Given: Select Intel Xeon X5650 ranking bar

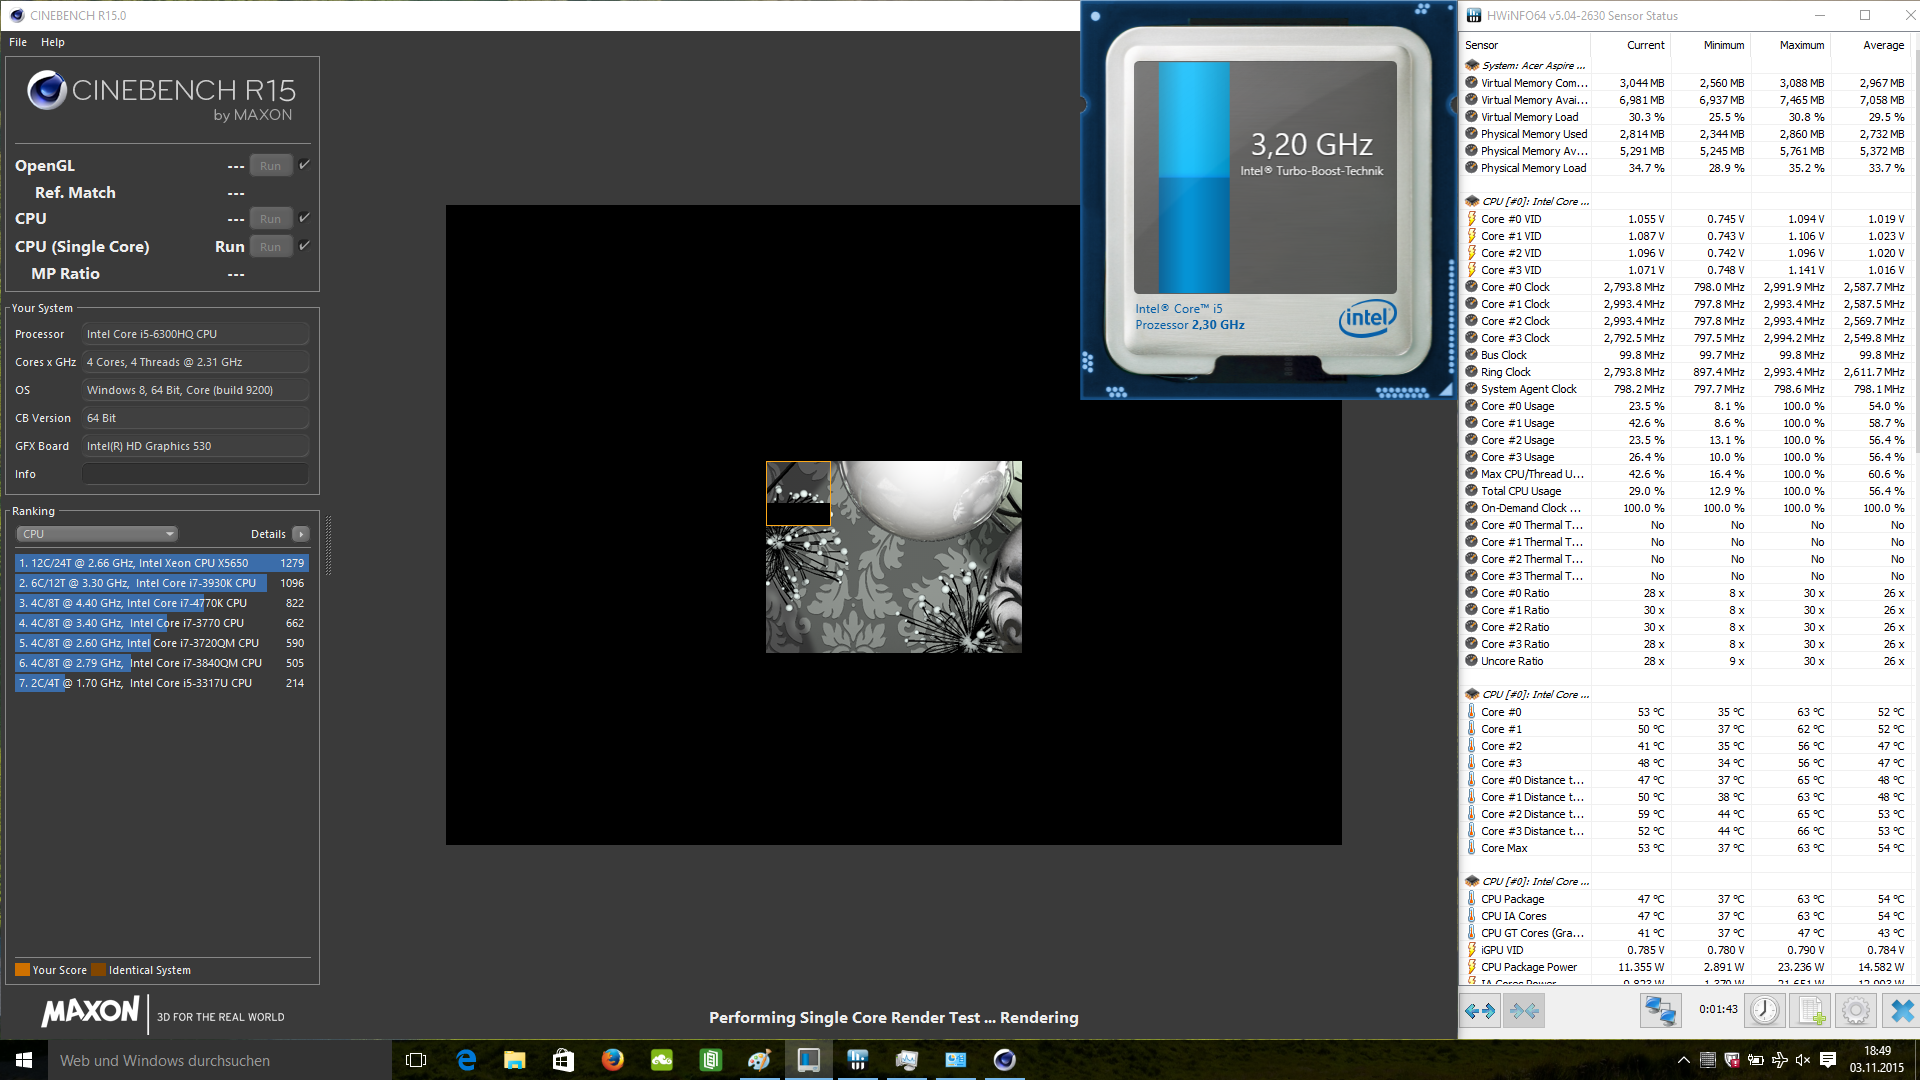Looking at the screenshot, I should 160,563.
